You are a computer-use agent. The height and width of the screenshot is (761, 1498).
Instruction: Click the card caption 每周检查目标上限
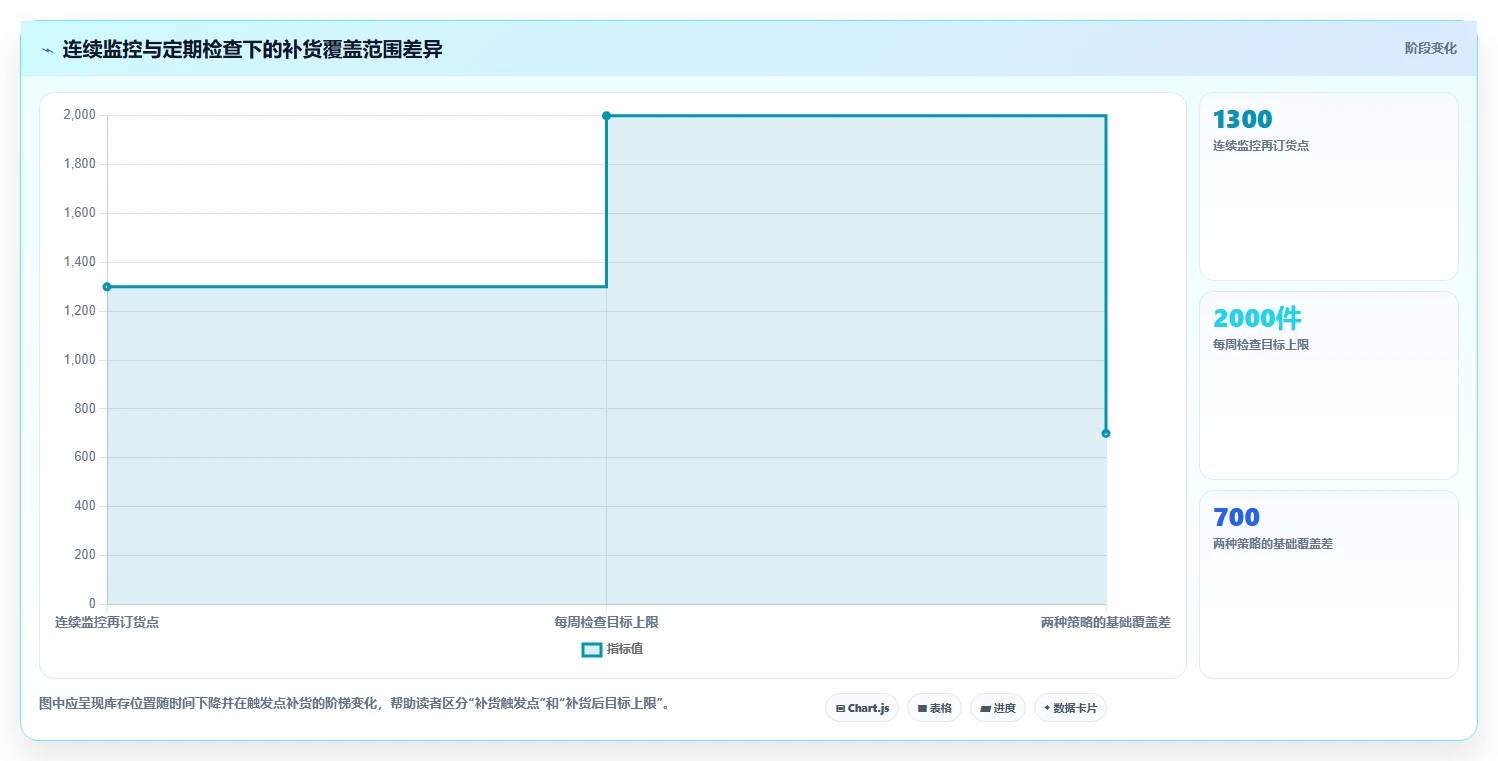tap(1261, 345)
